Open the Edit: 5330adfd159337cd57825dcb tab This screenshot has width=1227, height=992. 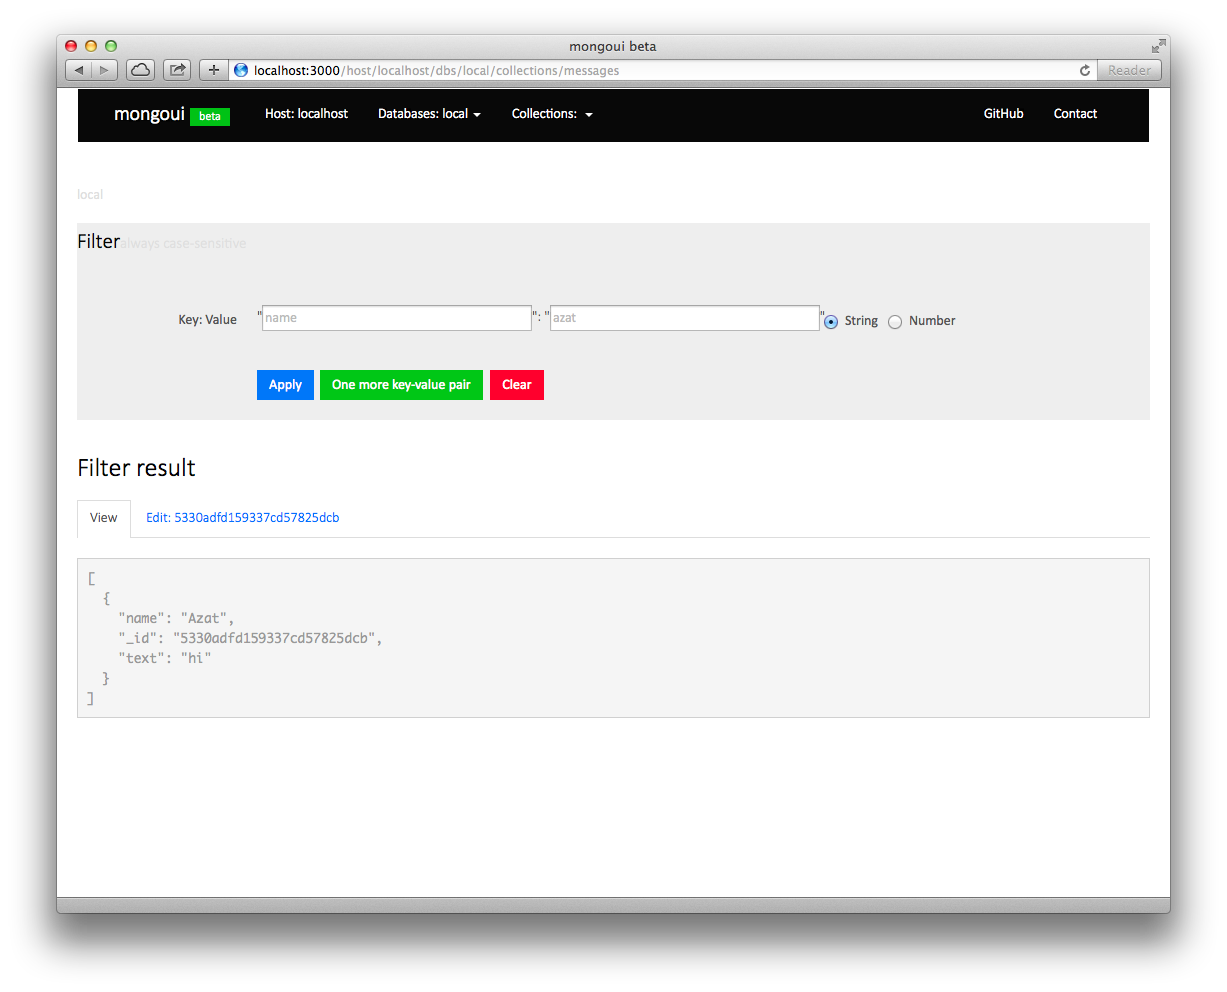[x=242, y=518]
